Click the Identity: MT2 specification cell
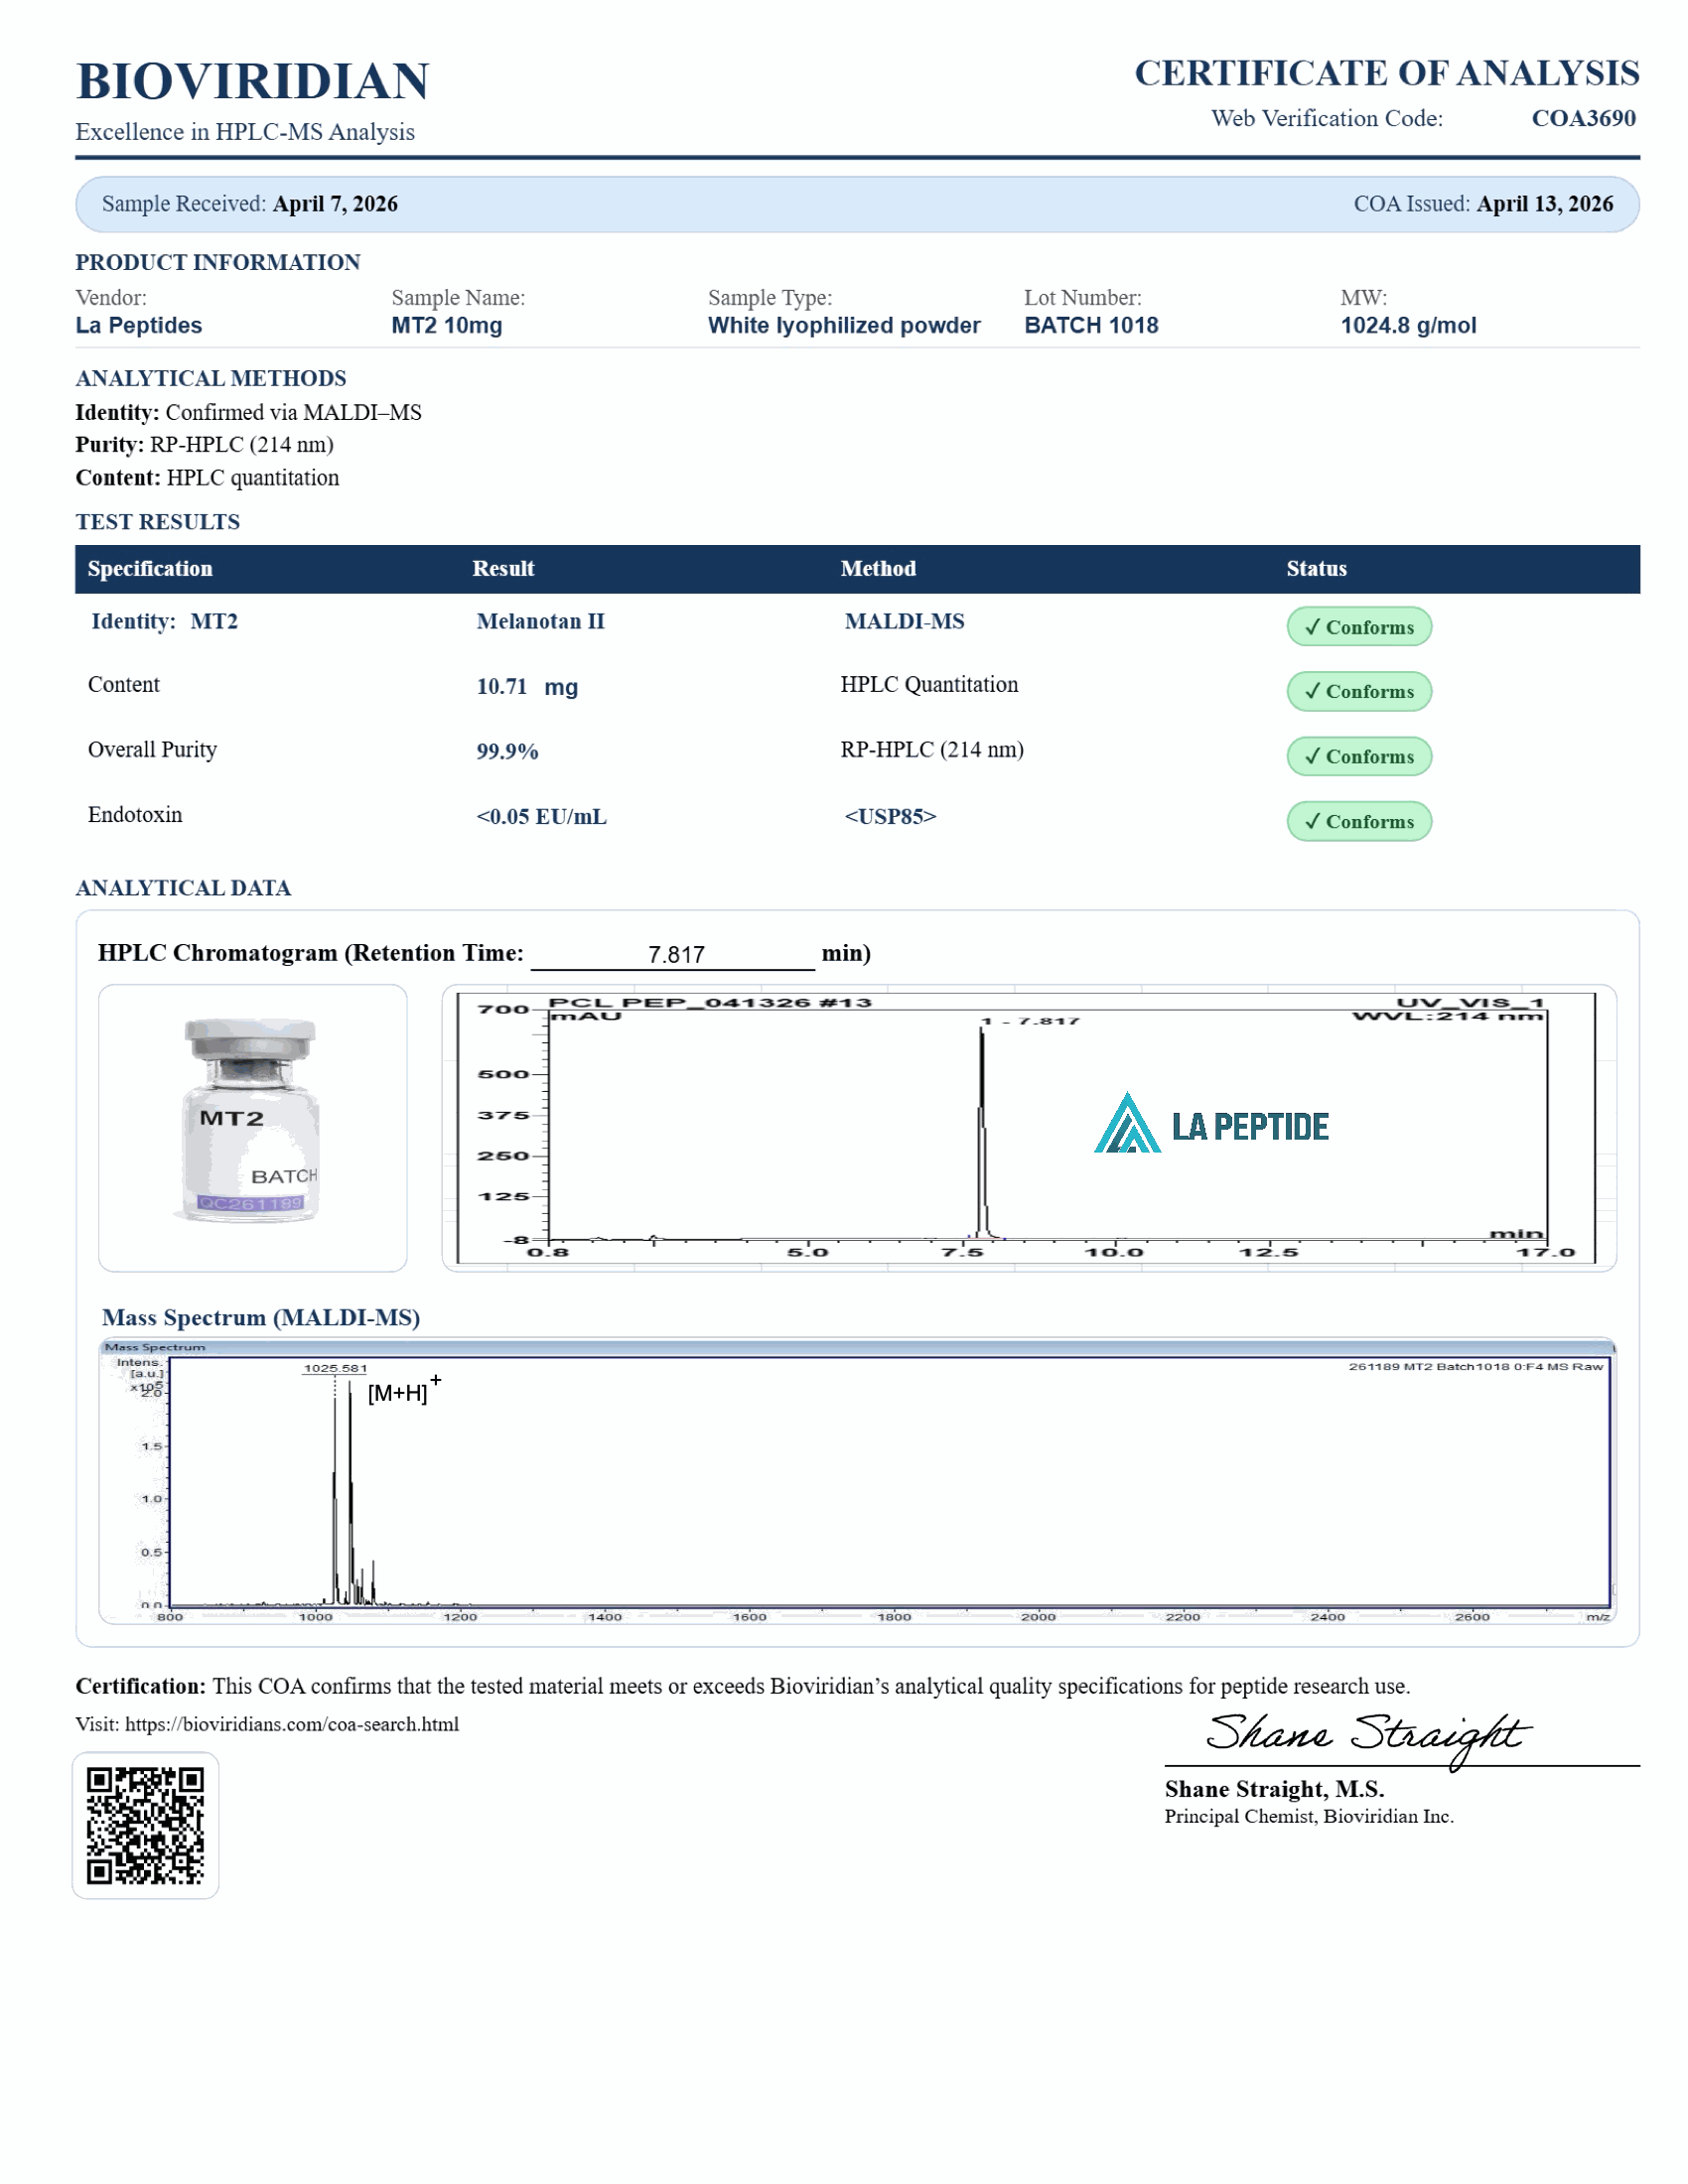 click(x=165, y=621)
